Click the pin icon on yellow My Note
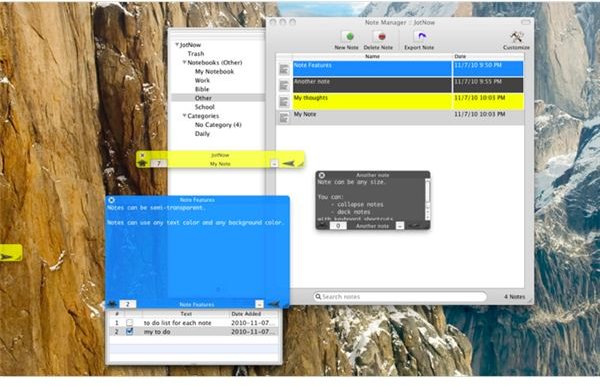 (142, 163)
